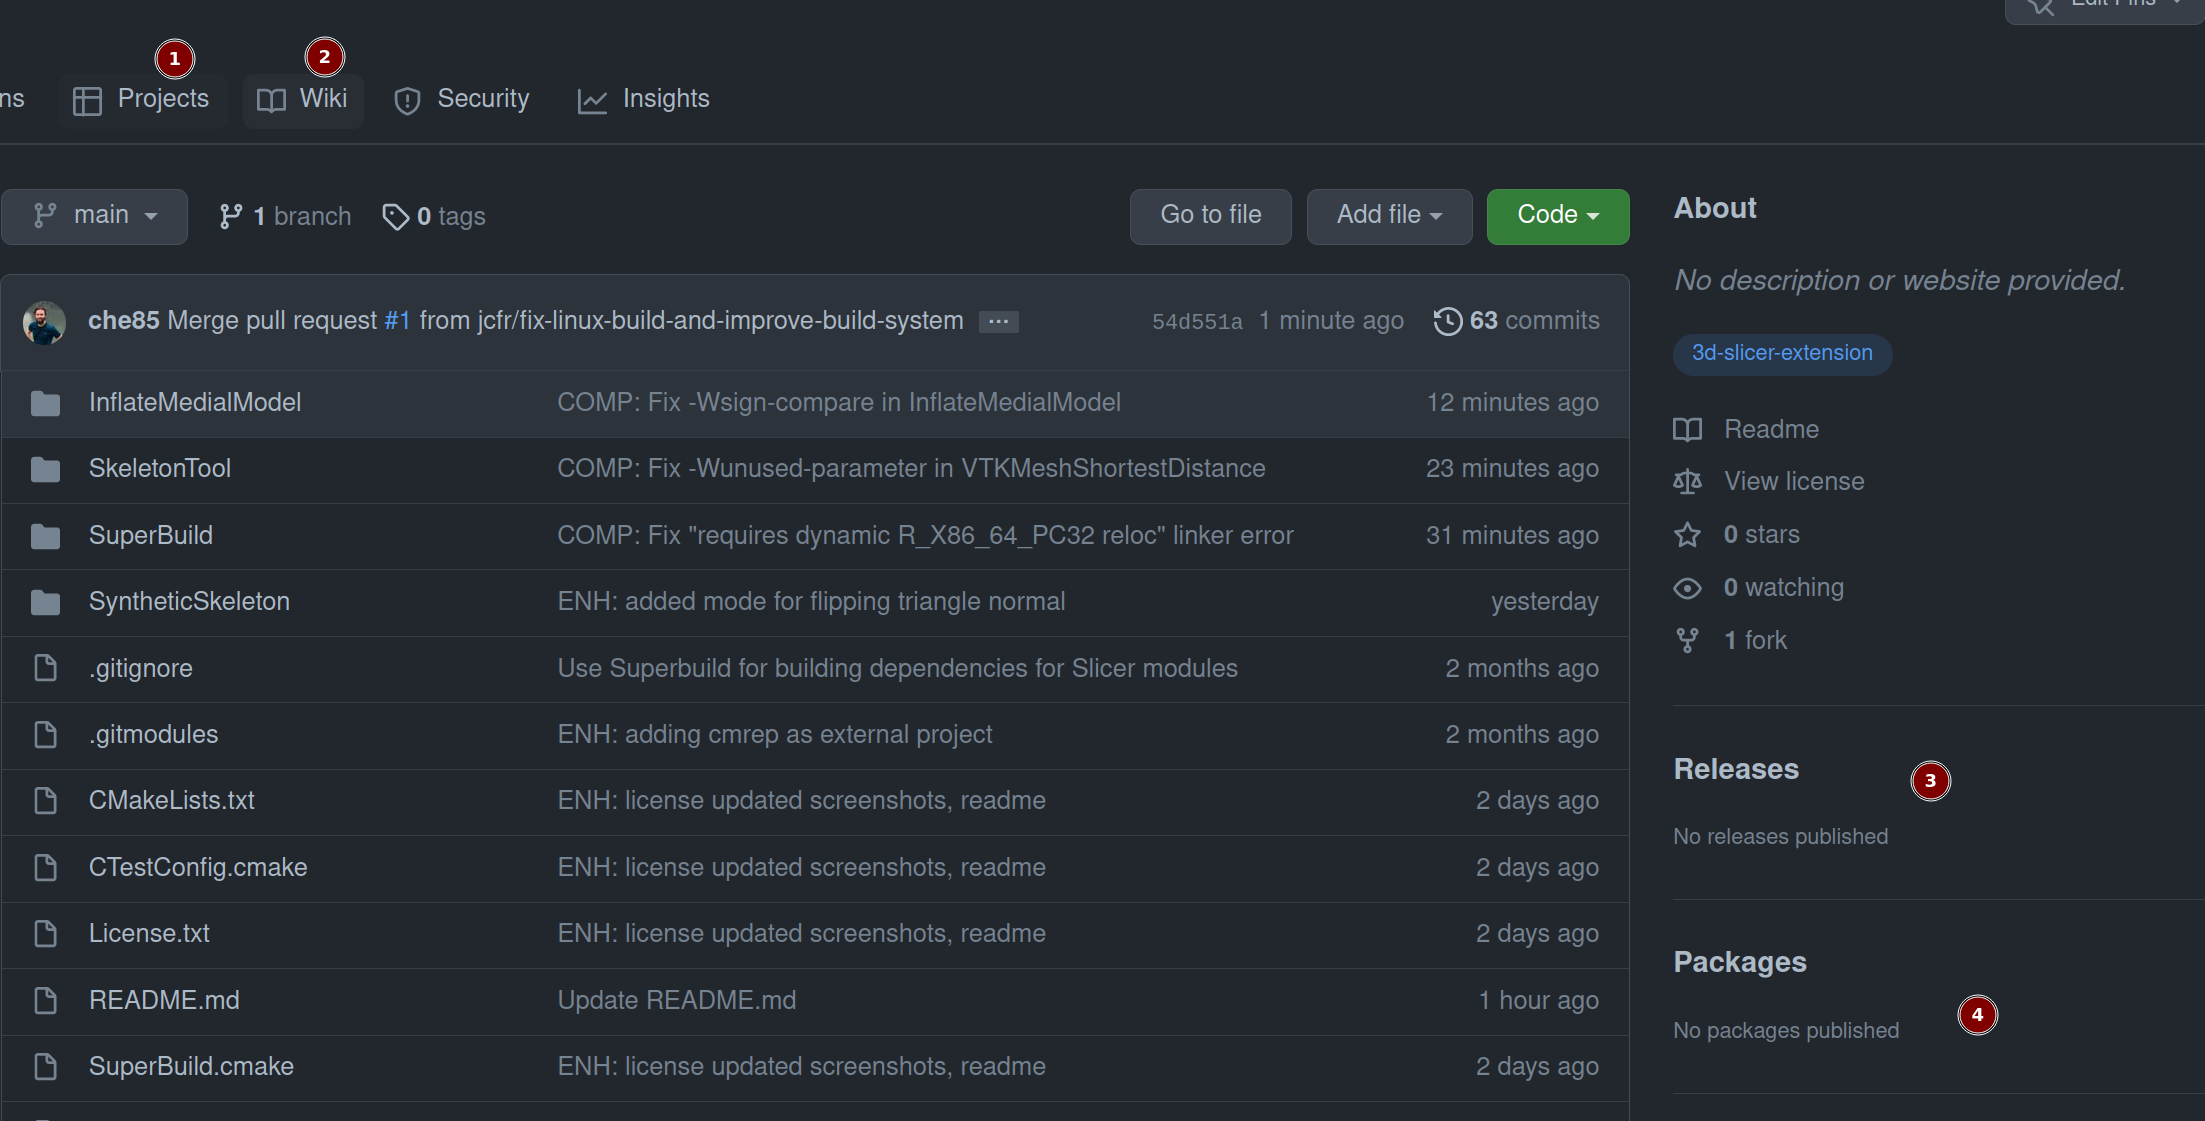Expand the main branch dropdown
The image size is (2205, 1121).
[95, 216]
